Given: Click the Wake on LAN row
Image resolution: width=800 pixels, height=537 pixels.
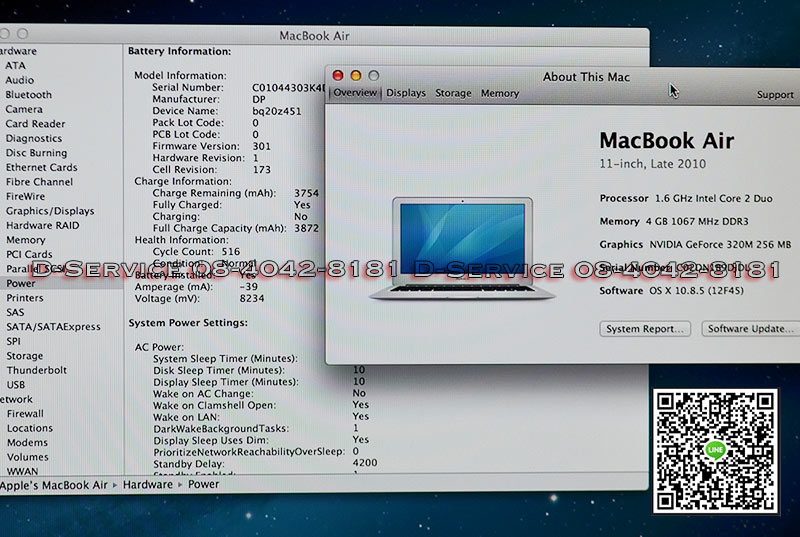Looking at the screenshot, I should [x=261, y=417].
